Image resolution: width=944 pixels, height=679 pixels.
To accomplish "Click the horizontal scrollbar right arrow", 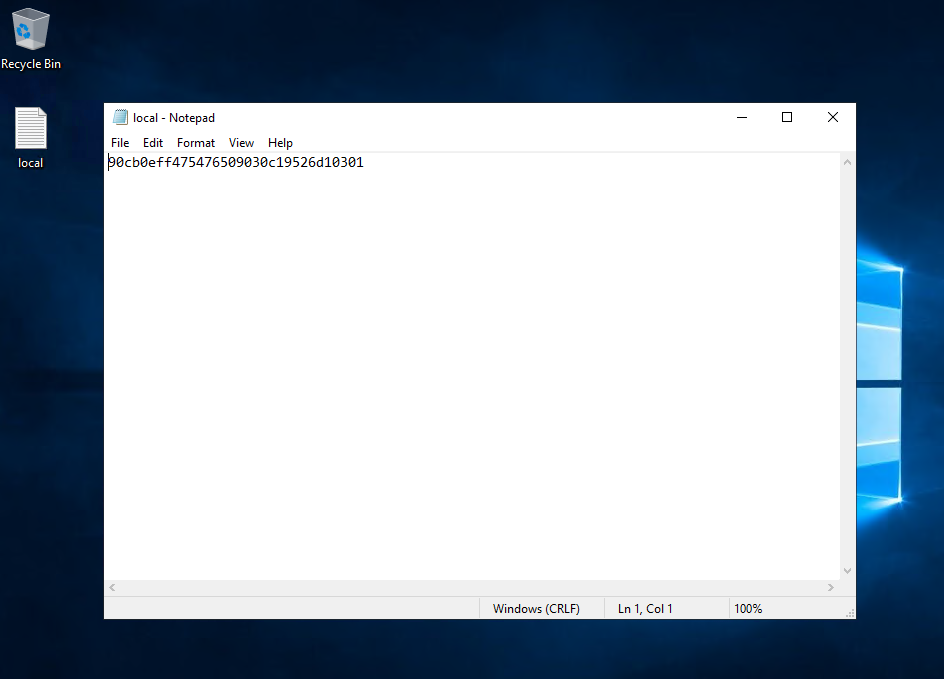I will pyautogui.click(x=831, y=588).
